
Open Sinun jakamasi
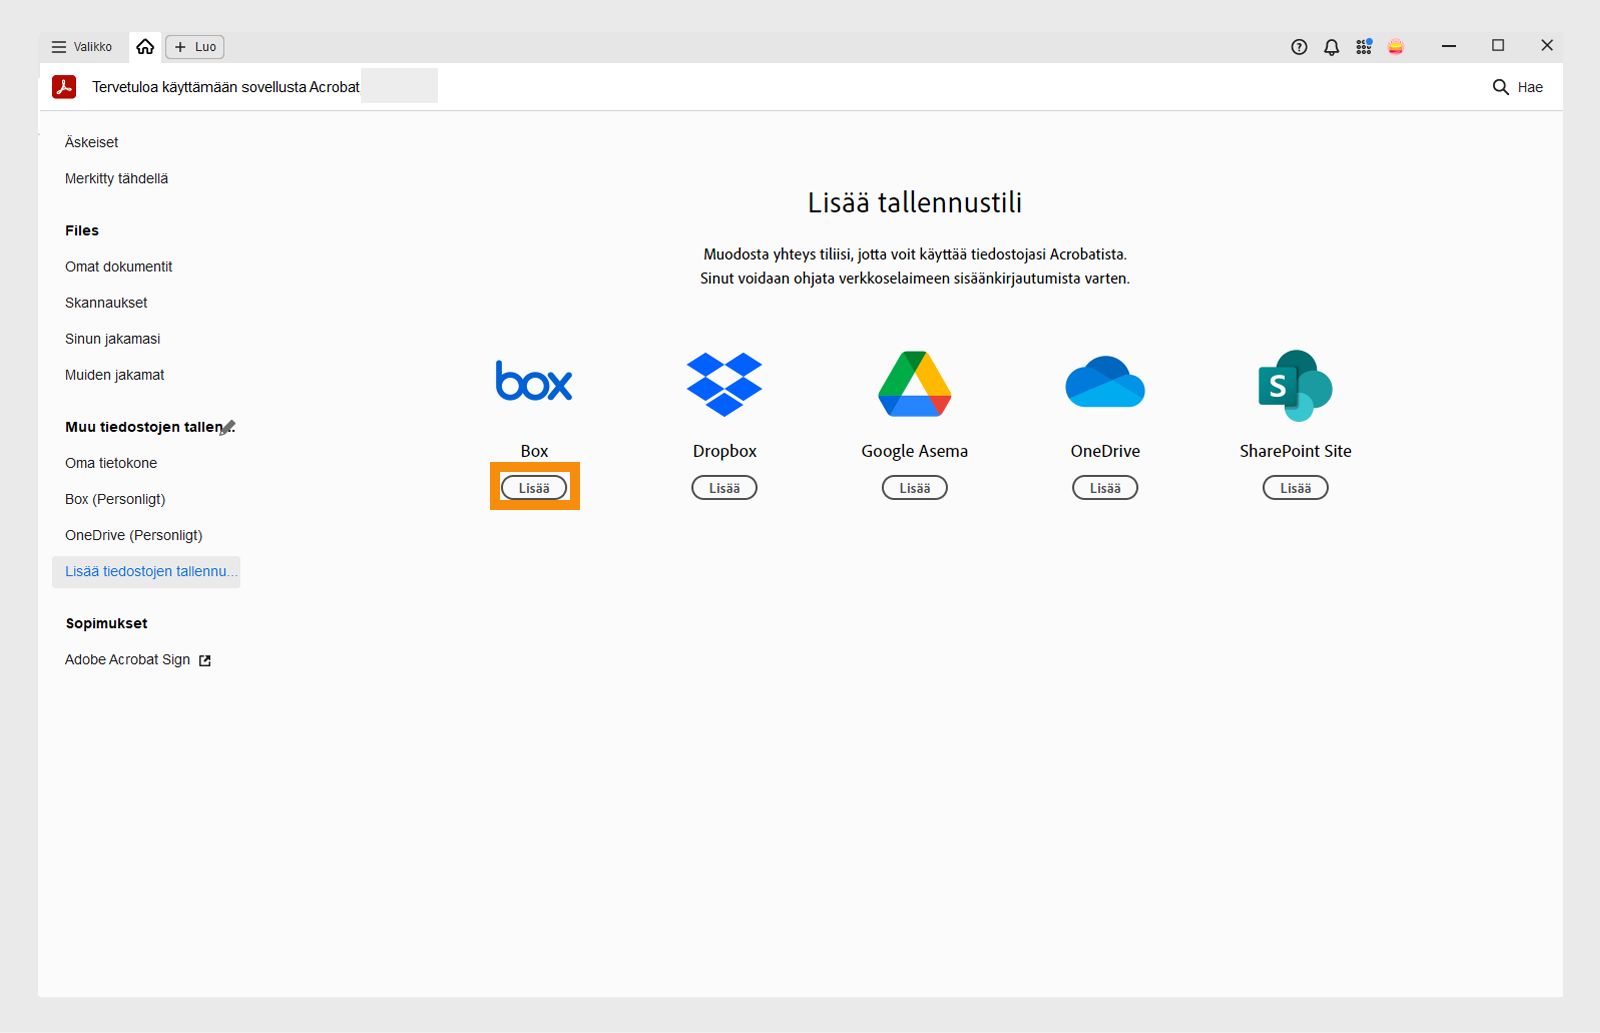click(113, 339)
